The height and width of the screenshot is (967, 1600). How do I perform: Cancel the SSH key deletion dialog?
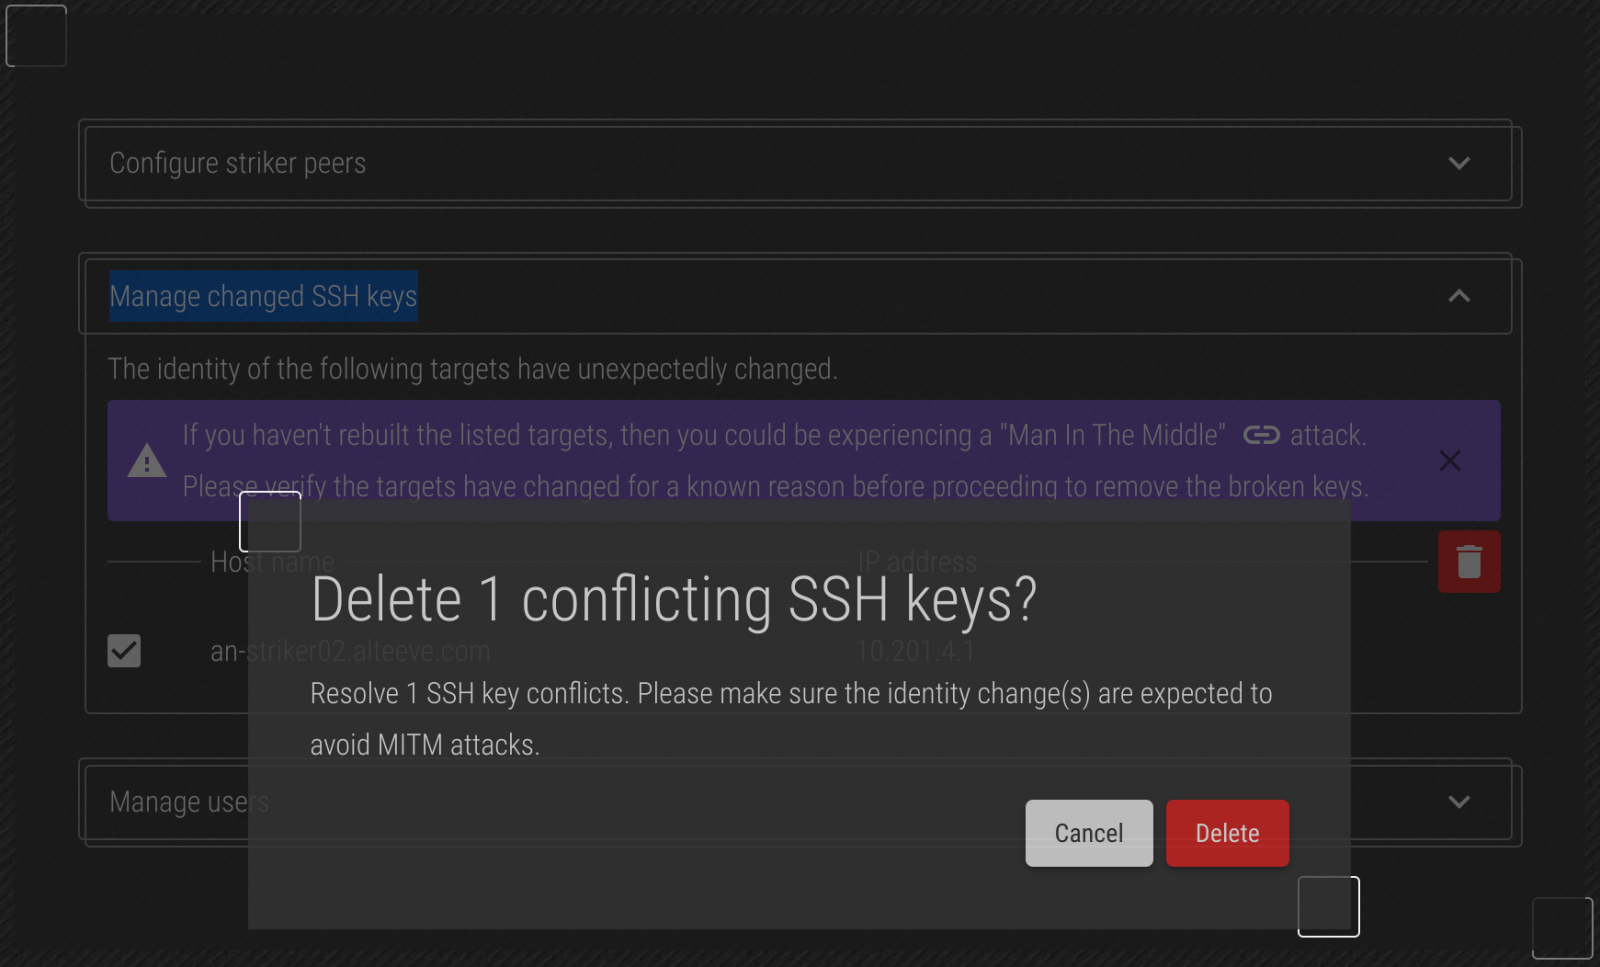[x=1088, y=833]
